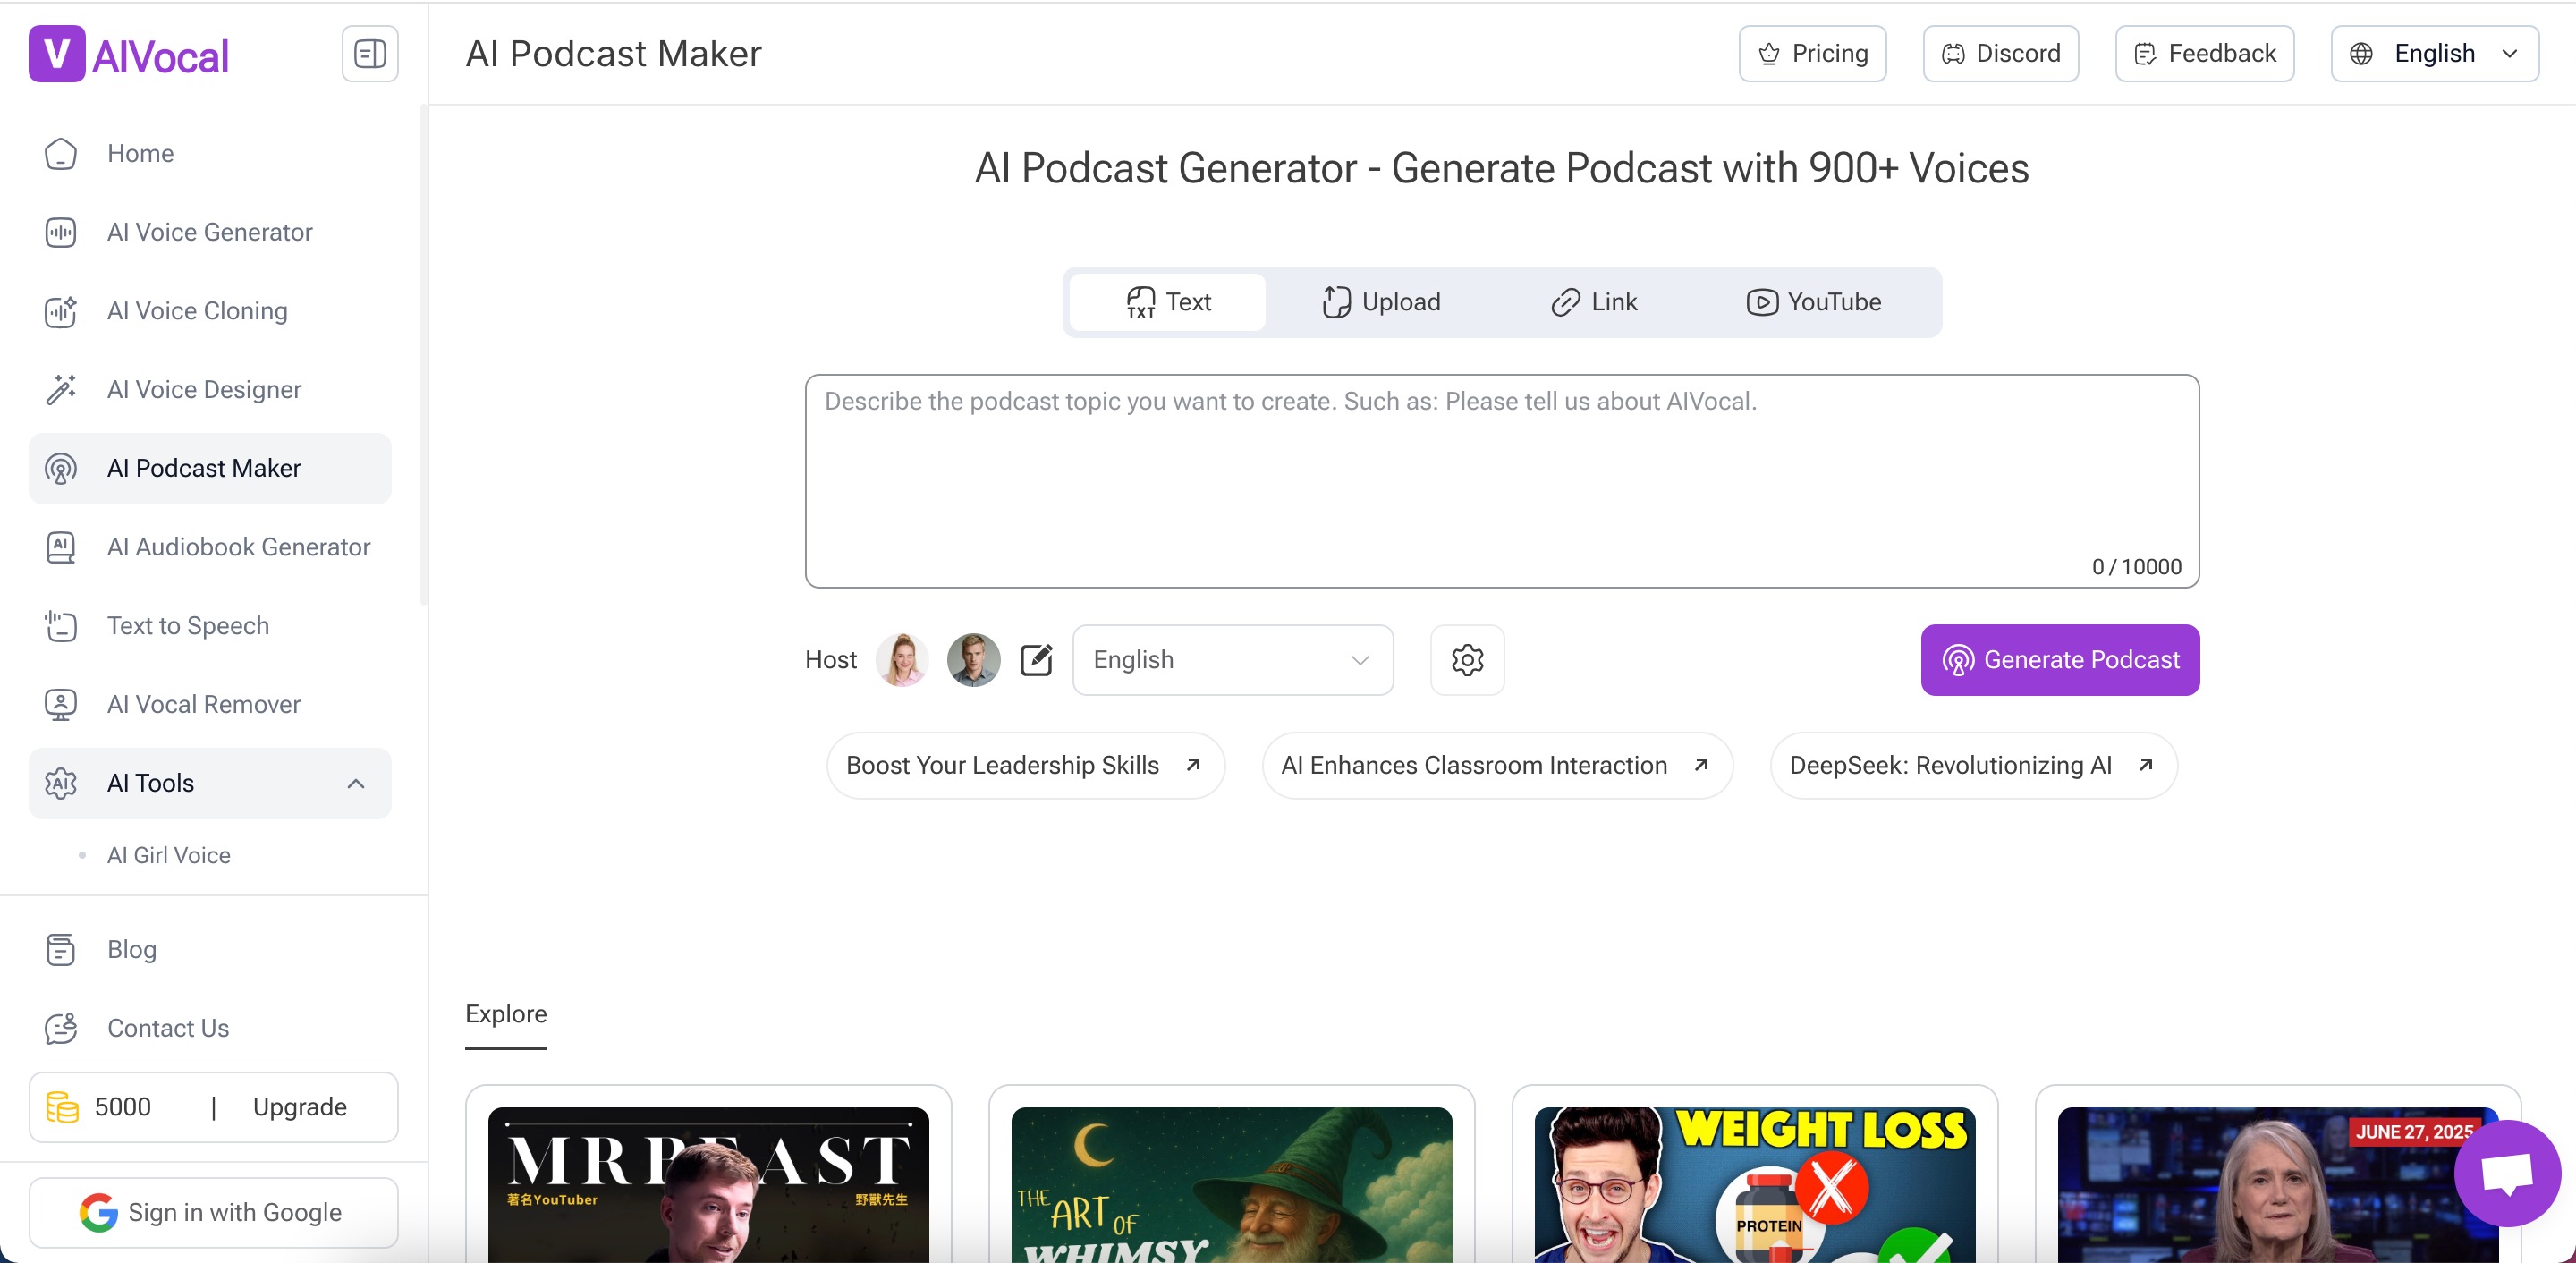Click into the podcast topic text area
The height and width of the screenshot is (1263, 2576).
(1502, 481)
